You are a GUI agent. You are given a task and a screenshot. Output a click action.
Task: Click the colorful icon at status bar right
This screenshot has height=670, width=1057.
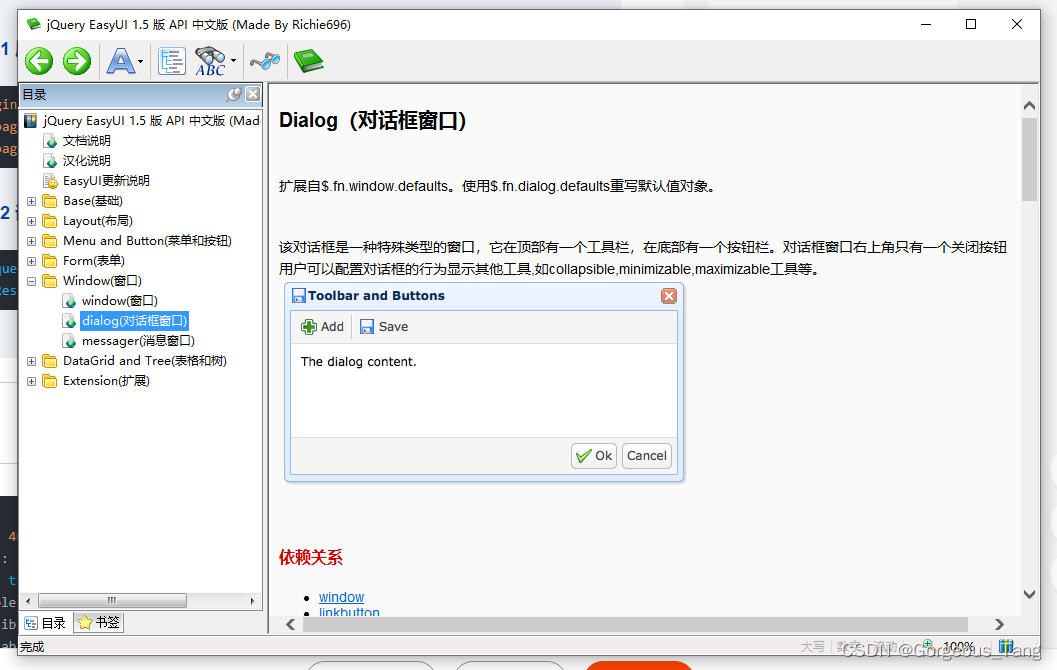1005,646
